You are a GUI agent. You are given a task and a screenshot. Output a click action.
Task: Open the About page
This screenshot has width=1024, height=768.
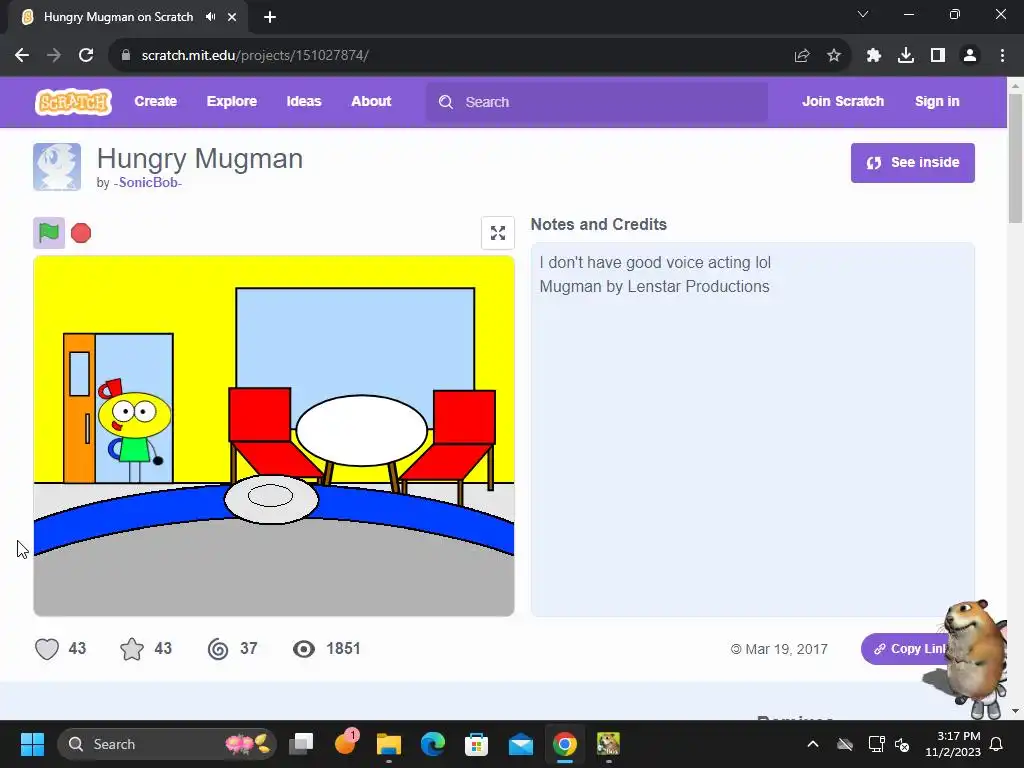pos(371,101)
